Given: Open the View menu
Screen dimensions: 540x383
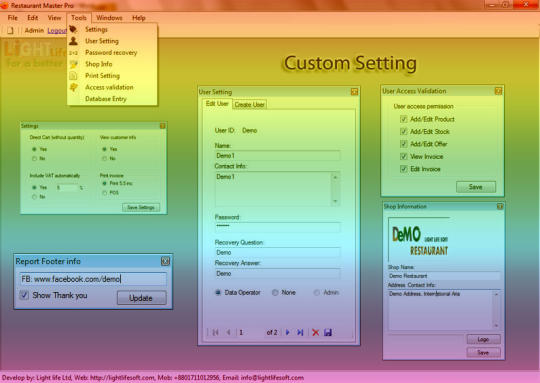Looking at the screenshot, I should coord(54,18).
